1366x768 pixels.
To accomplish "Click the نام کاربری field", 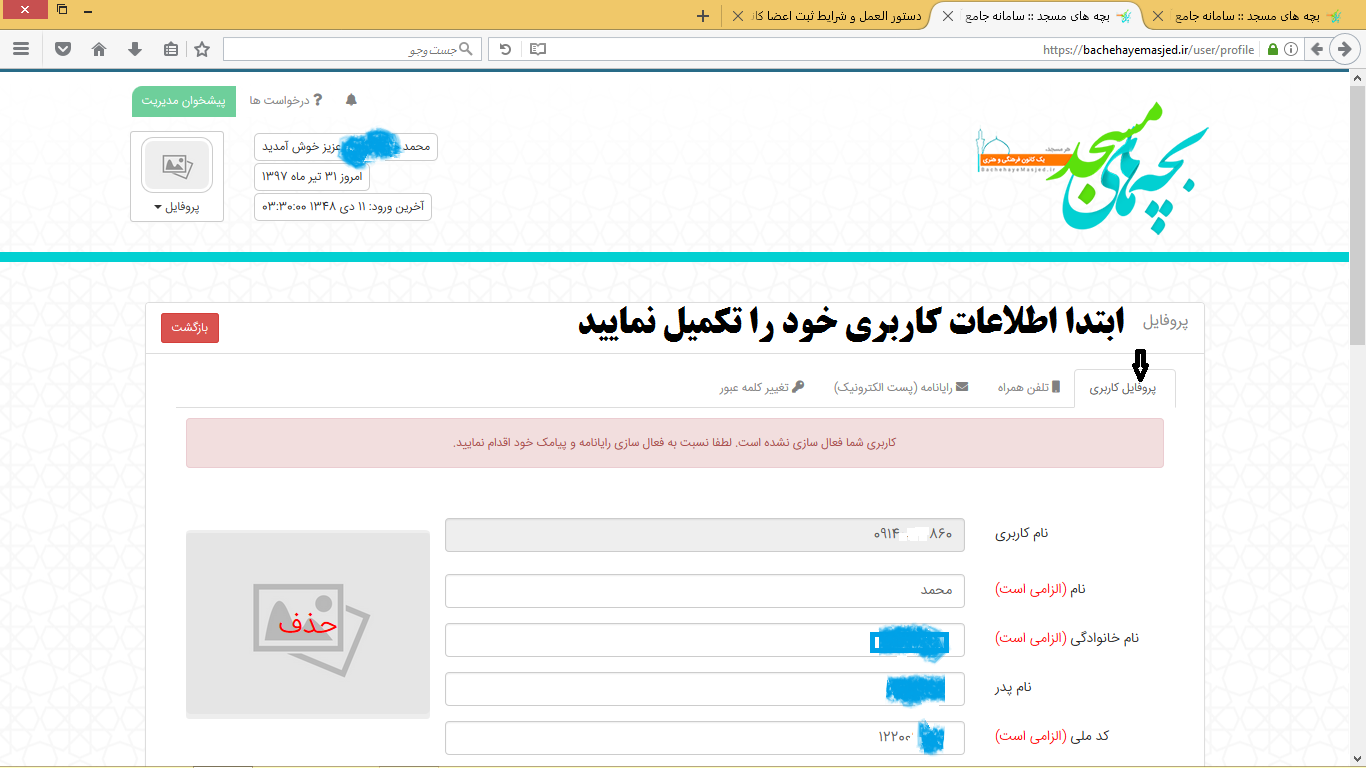I will click(x=705, y=534).
